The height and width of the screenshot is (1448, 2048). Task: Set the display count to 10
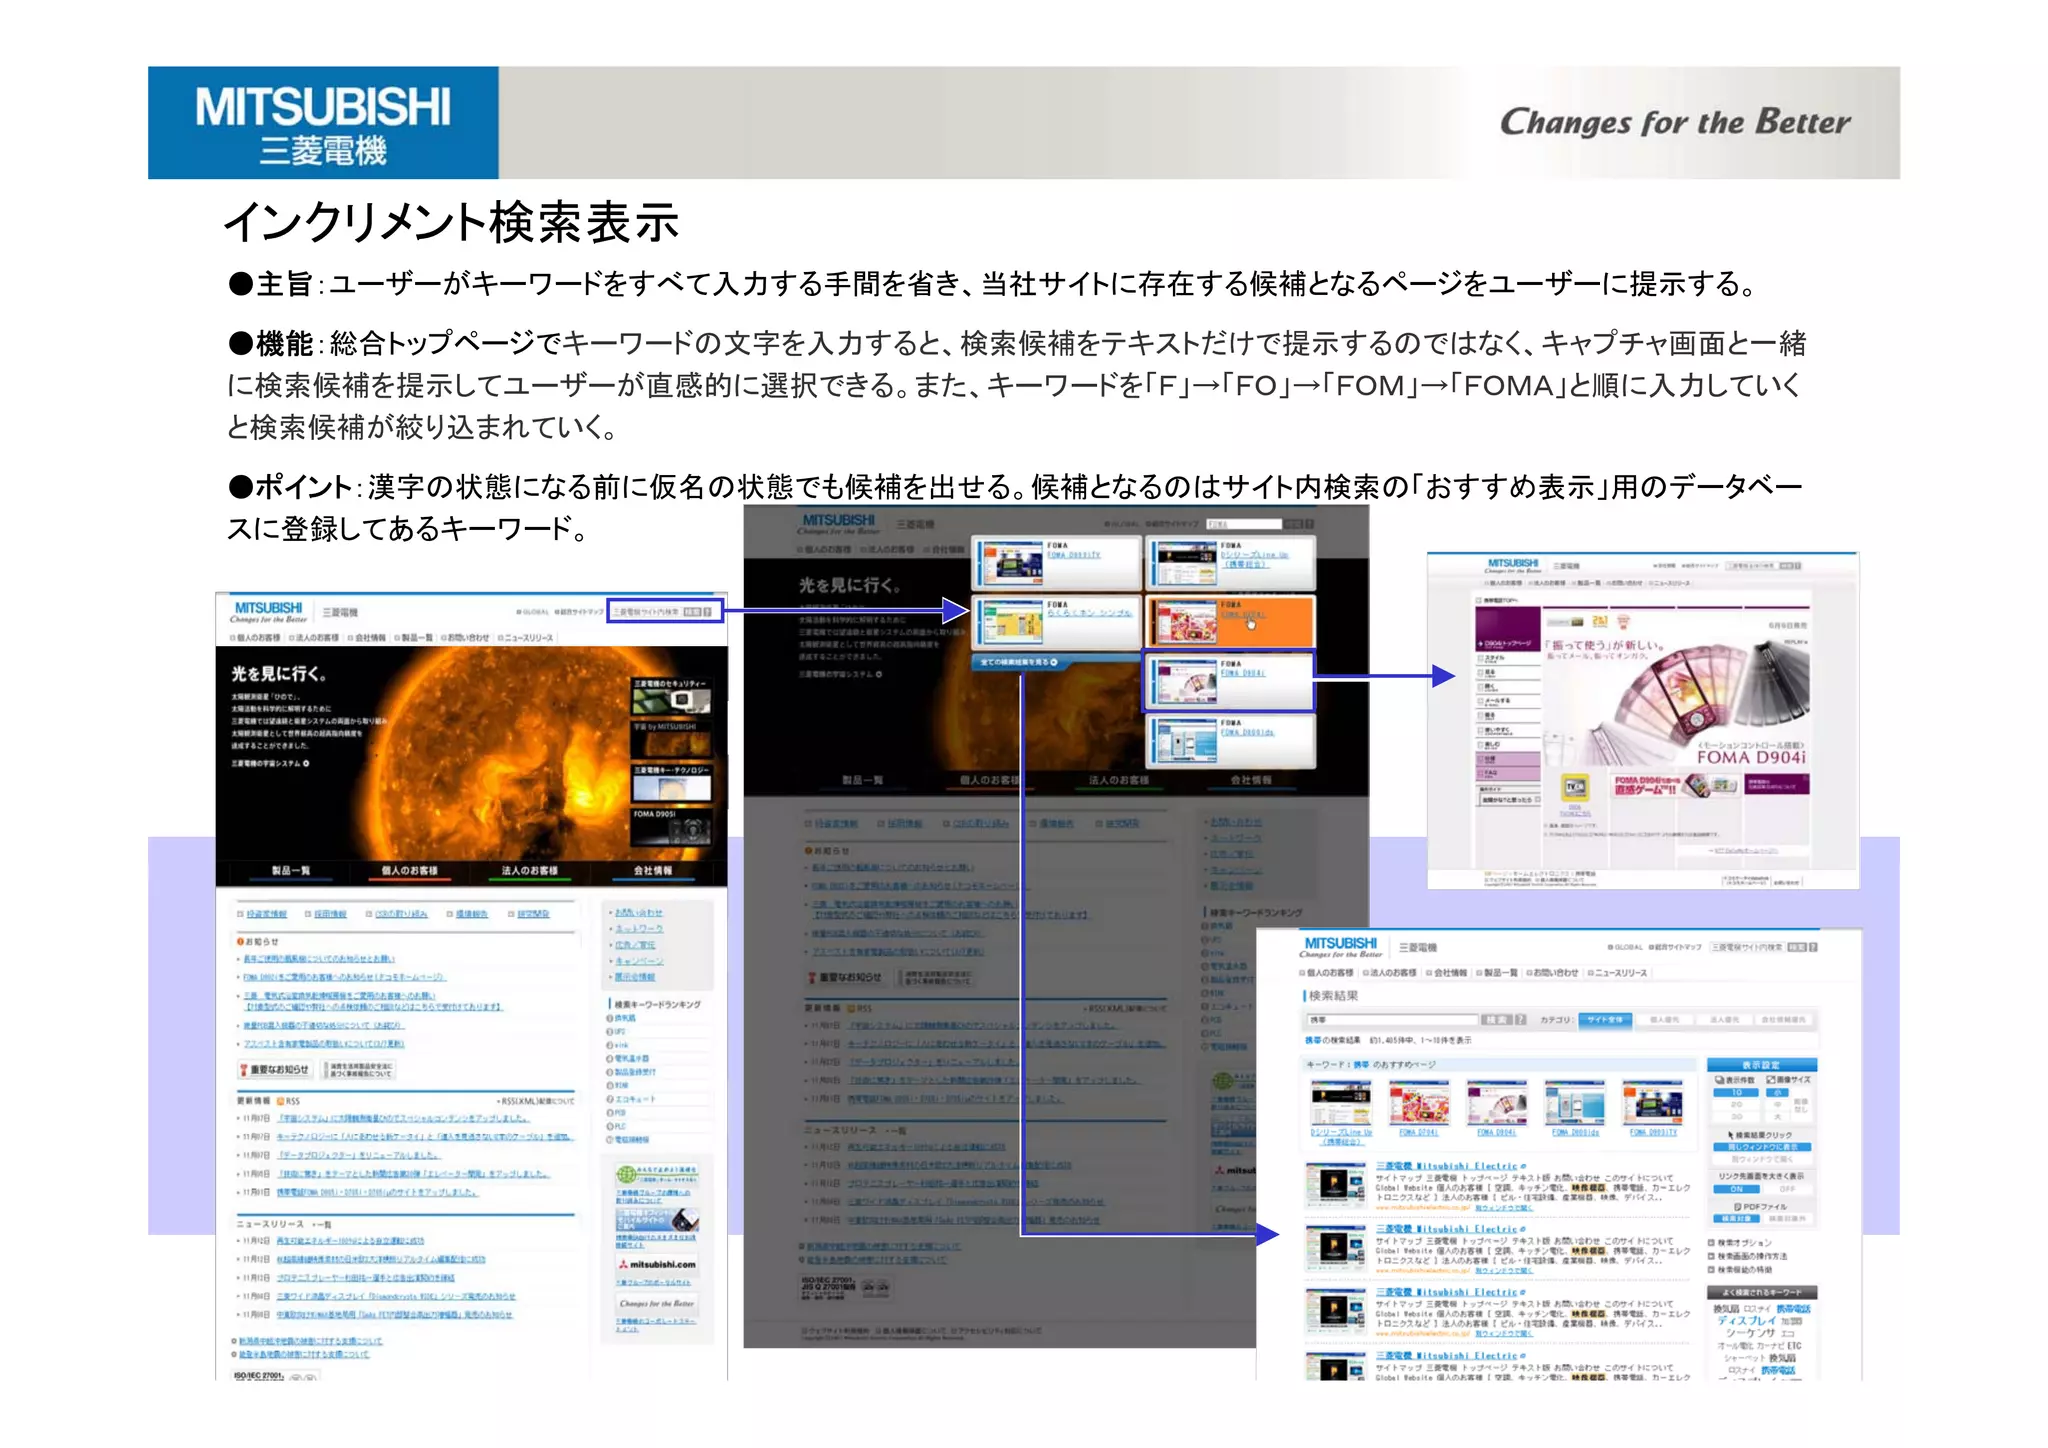pos(1737,1093)
